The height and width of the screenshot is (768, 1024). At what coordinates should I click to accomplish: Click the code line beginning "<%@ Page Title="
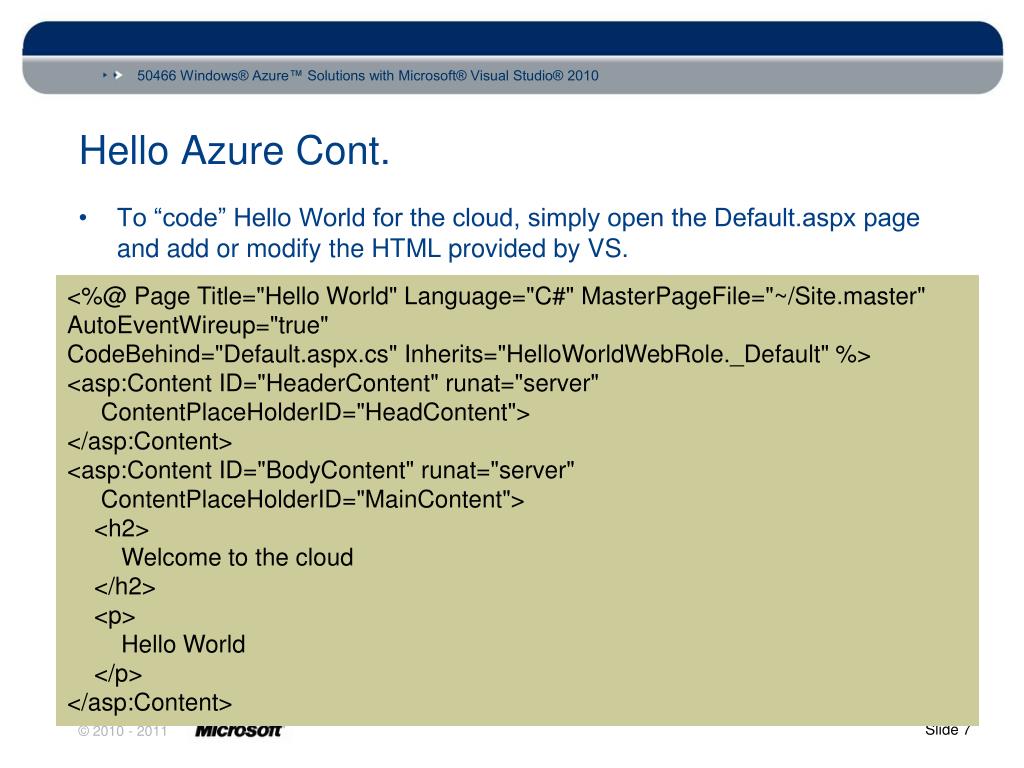(496, 296)
